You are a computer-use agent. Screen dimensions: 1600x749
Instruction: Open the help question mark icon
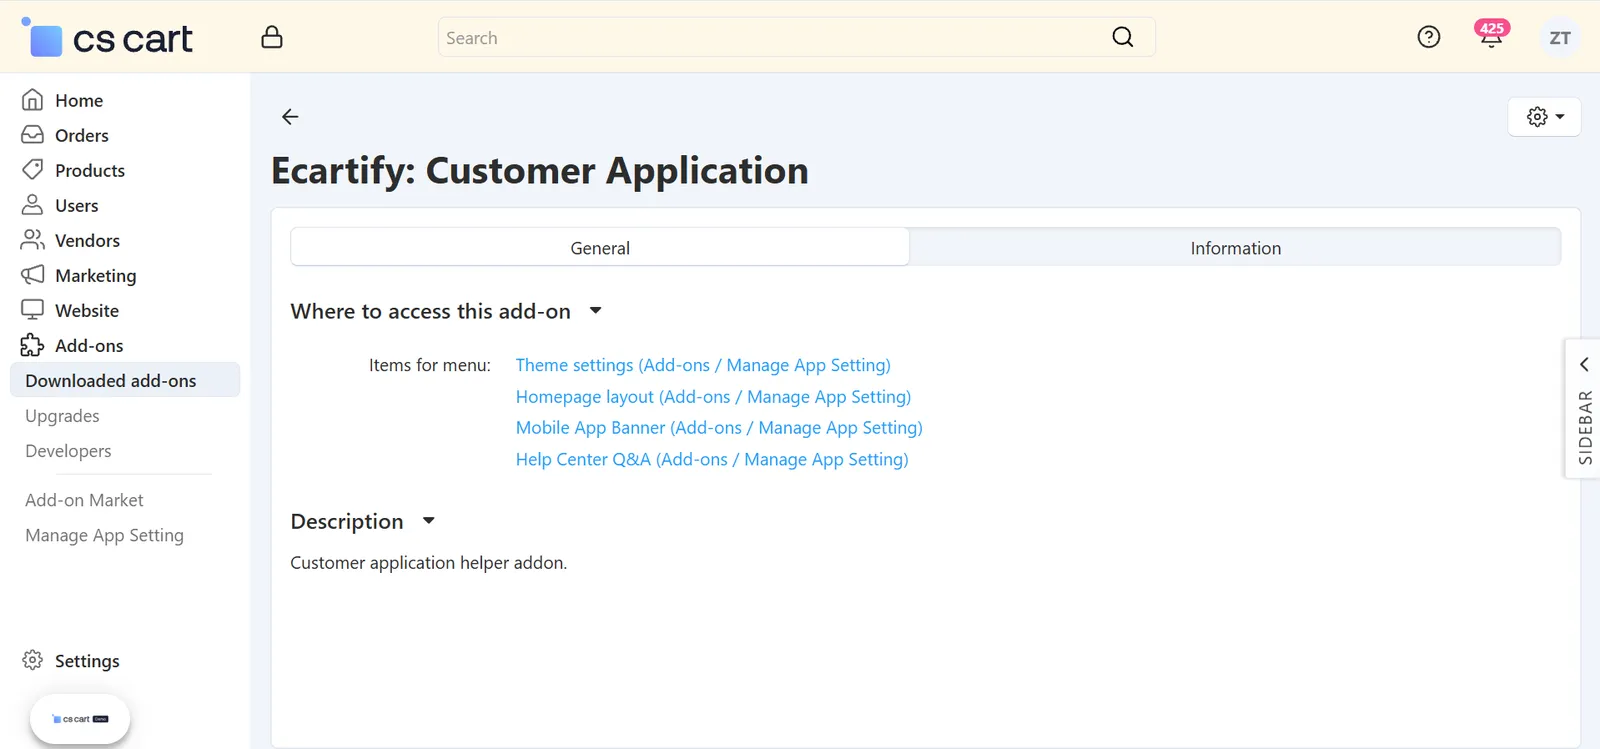1429,37
